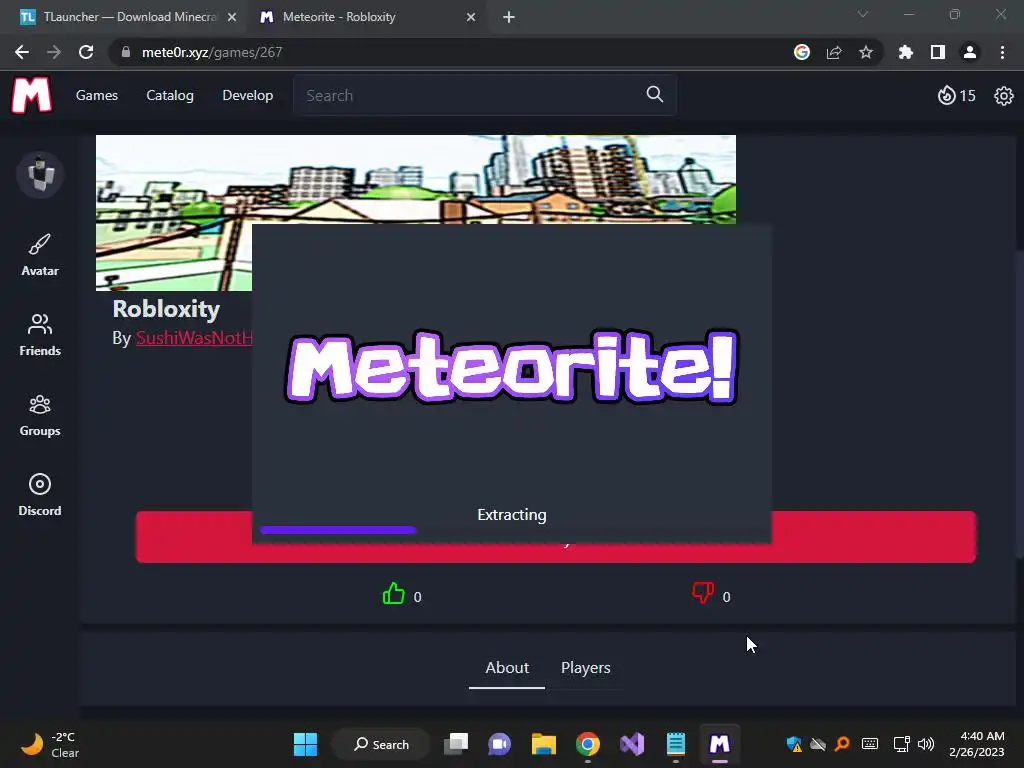Open Visual Studio from the taskbar
This screenshot has width=1024, height=768.
point(632,744)
